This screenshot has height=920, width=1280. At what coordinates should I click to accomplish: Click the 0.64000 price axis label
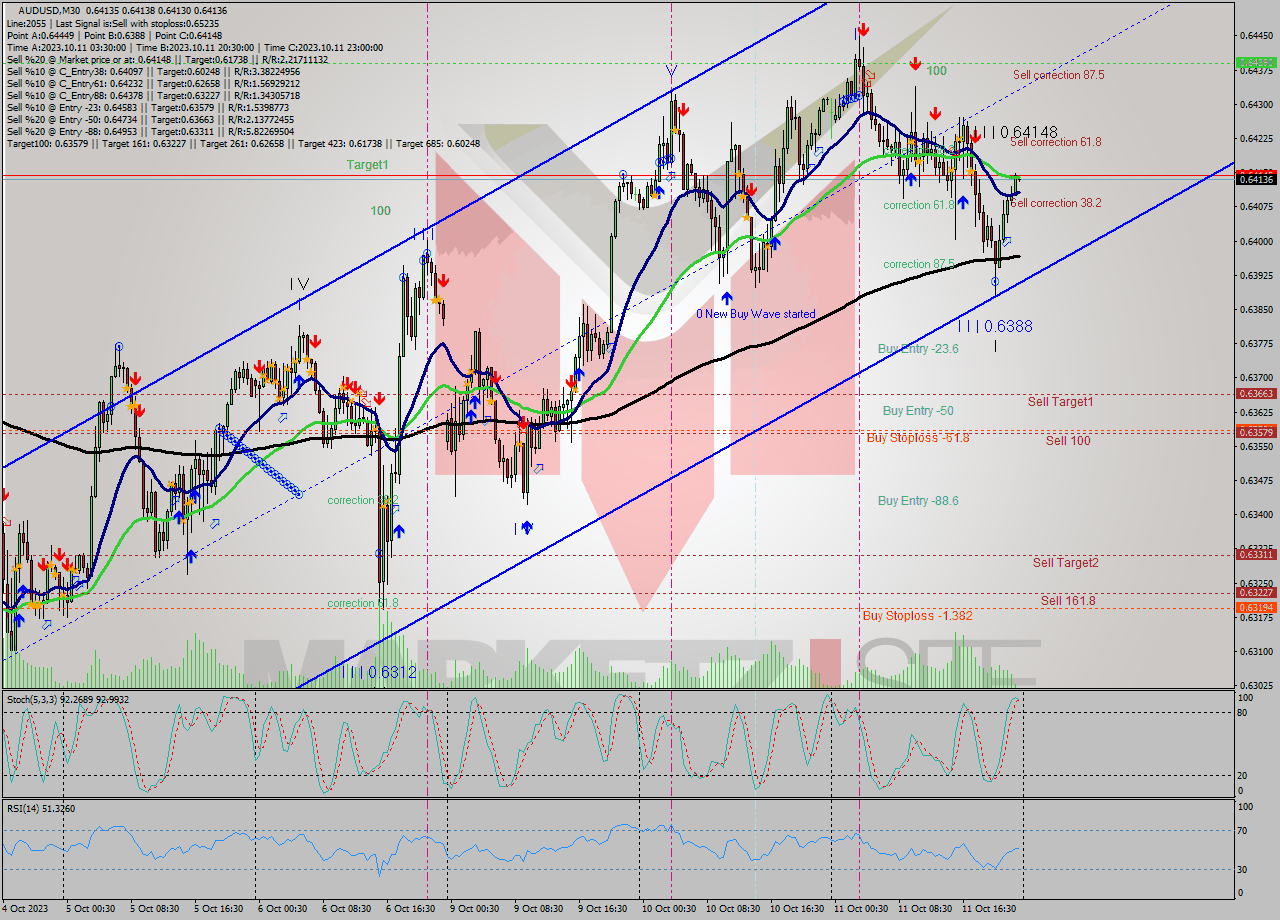coord(1256,242)
